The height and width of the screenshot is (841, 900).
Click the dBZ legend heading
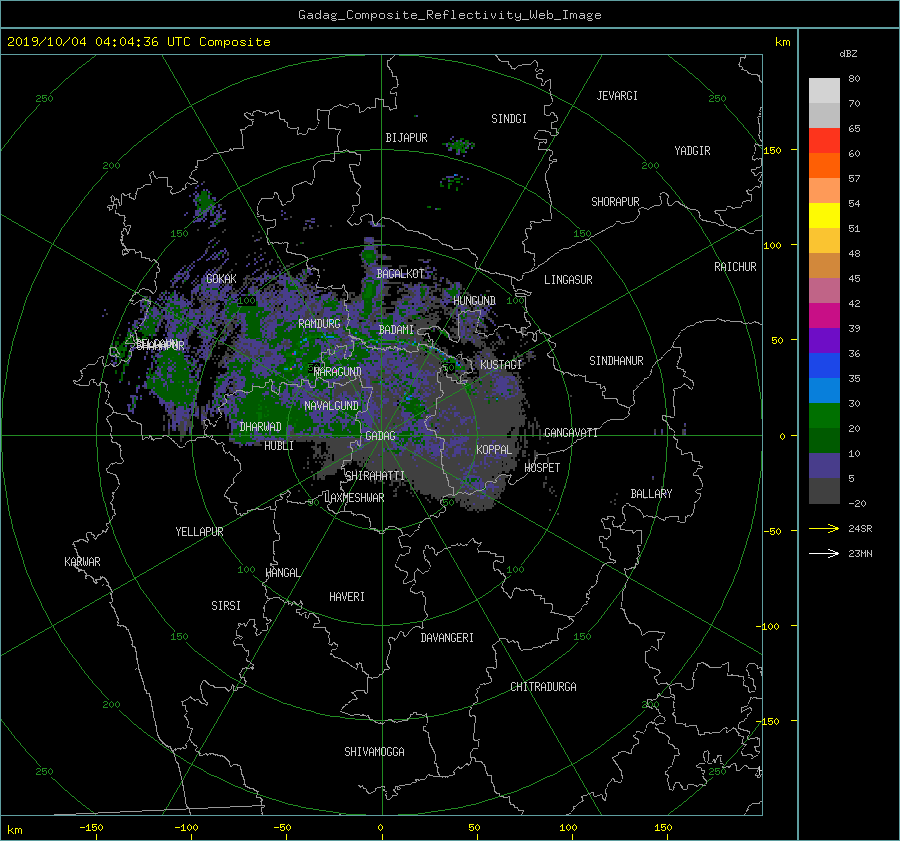(848, 54)
